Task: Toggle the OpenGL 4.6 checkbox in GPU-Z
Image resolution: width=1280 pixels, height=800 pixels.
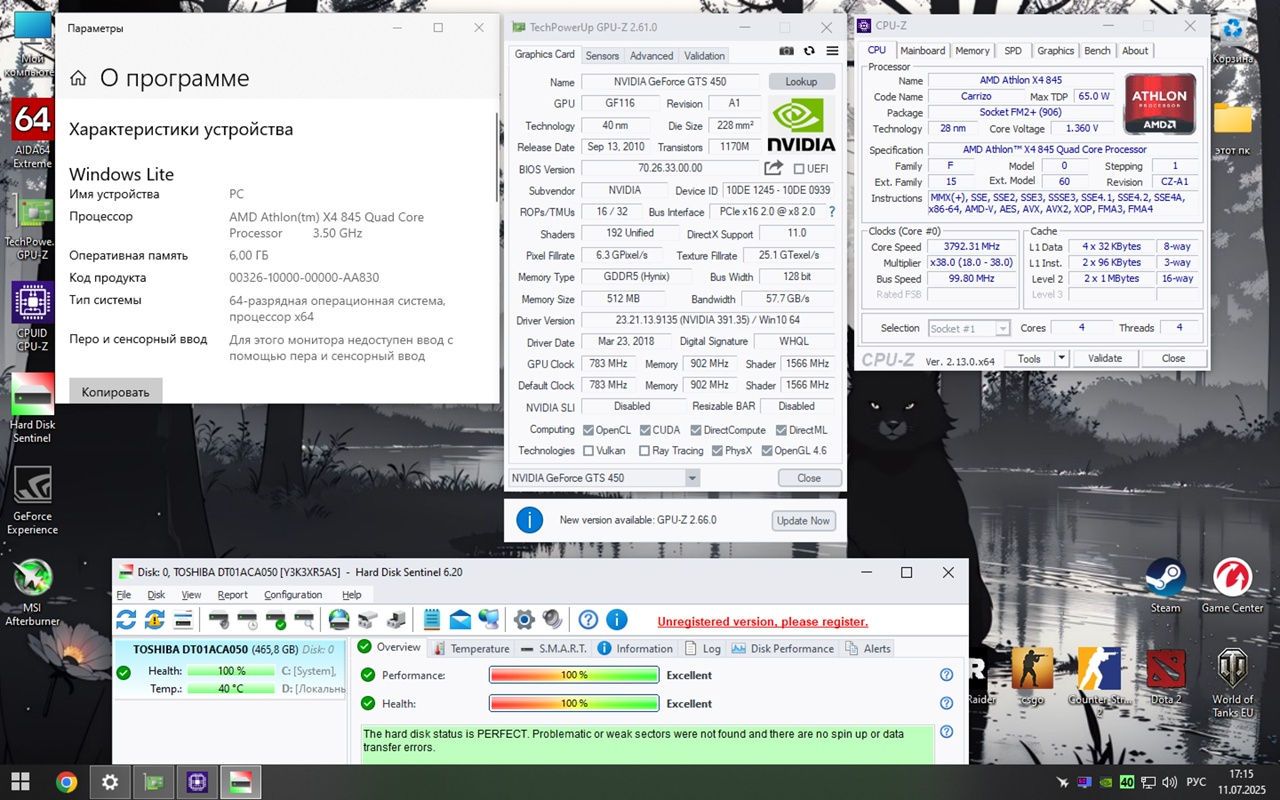Action: click(x=766, y=451)
